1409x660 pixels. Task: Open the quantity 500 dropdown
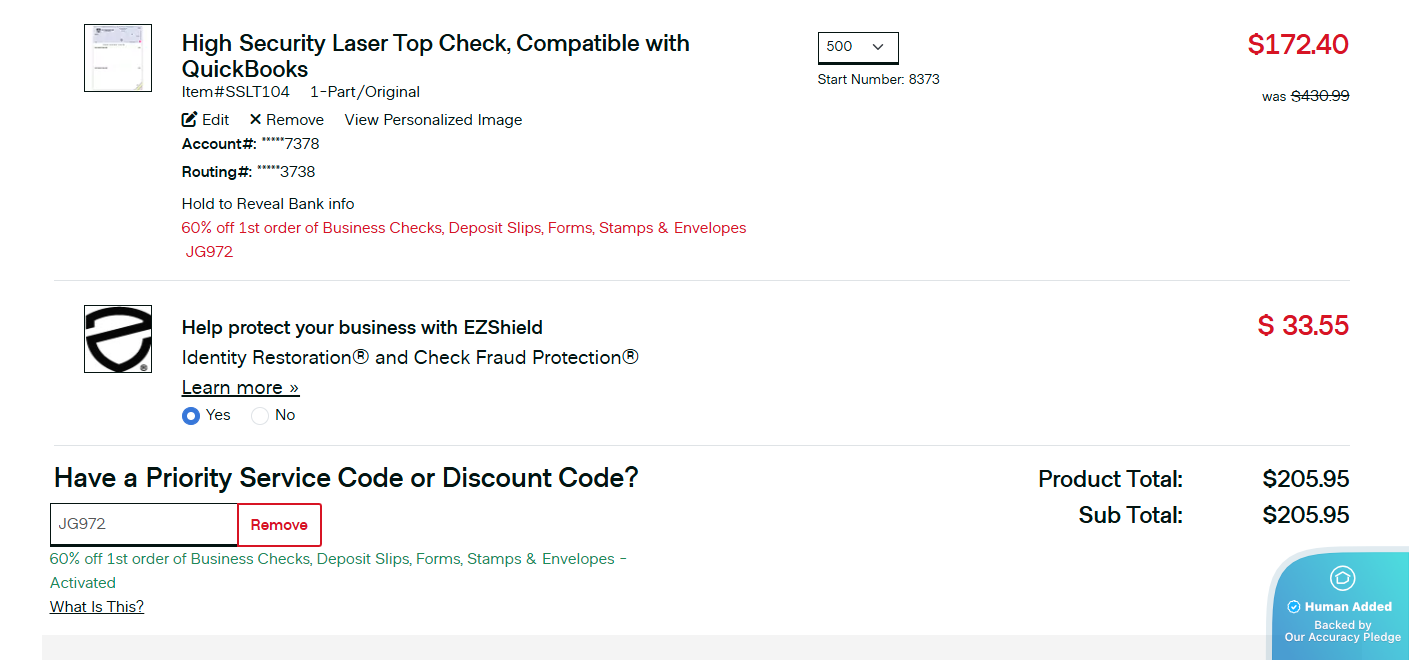click(x=857, y=47)
